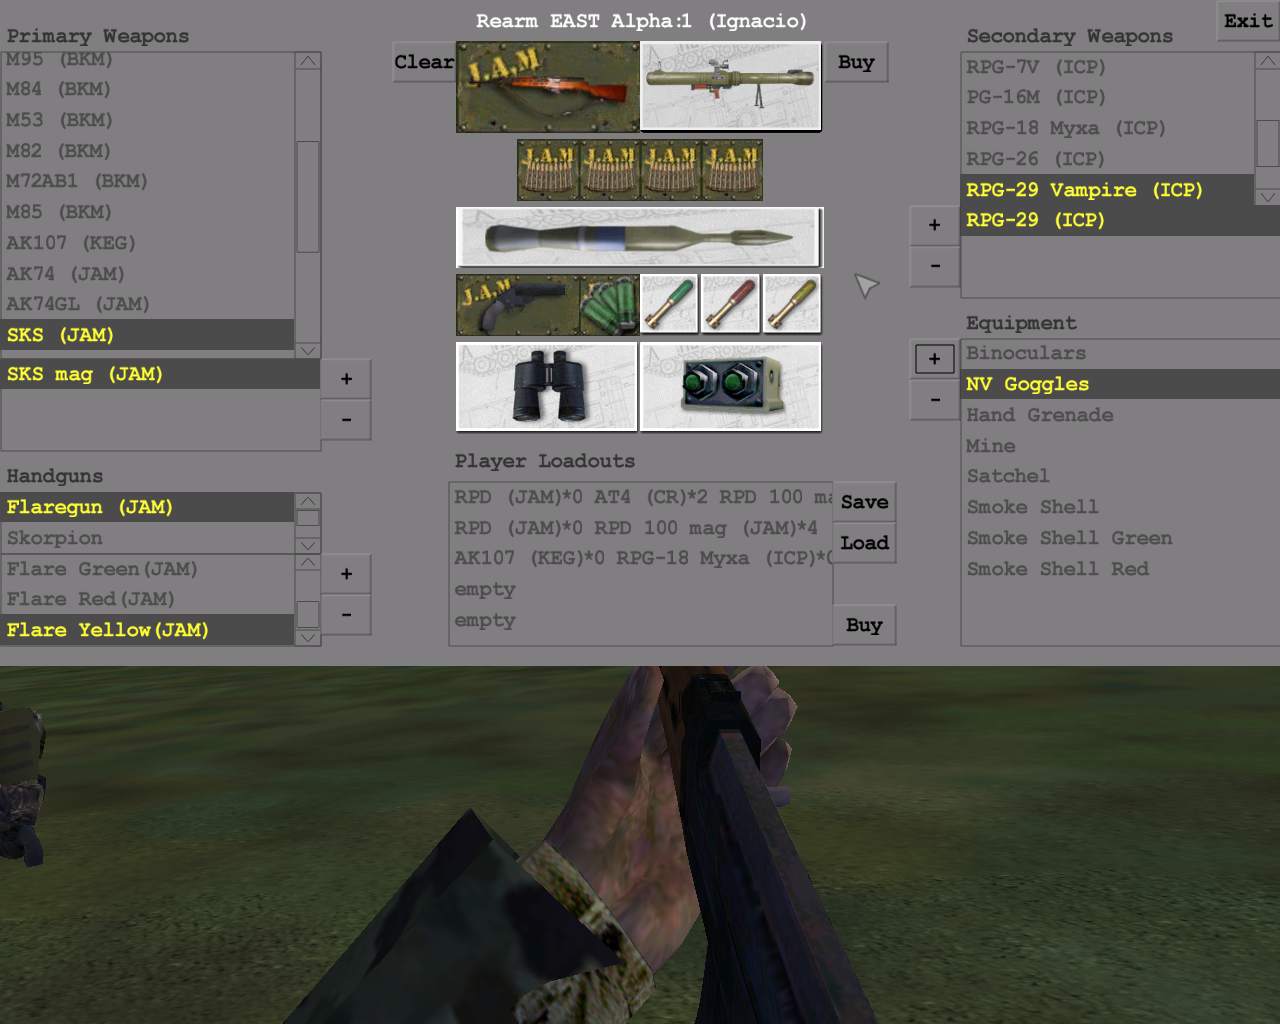Select RPG-7V (ICP) secondary weapon
This screenshot has height=1024, width=1280.
pyautogui.click(x=1107, y=67)
